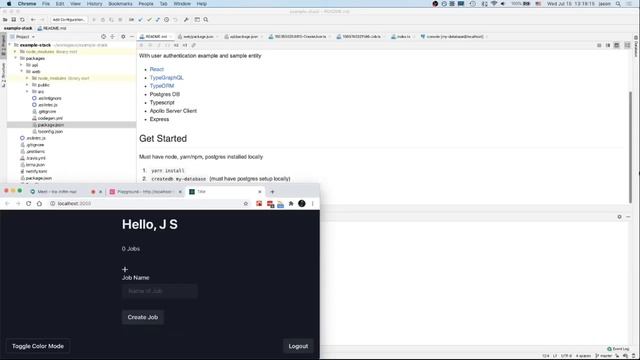This screenshot has height=360, width=640.
Task: Click the project structure icon in toolbar
Action: click(x=197, y=20)
